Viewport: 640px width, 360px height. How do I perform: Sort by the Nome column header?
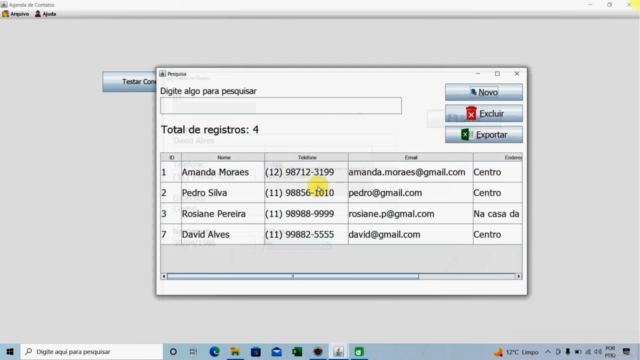pyautogui.click(x=223, y=158)
